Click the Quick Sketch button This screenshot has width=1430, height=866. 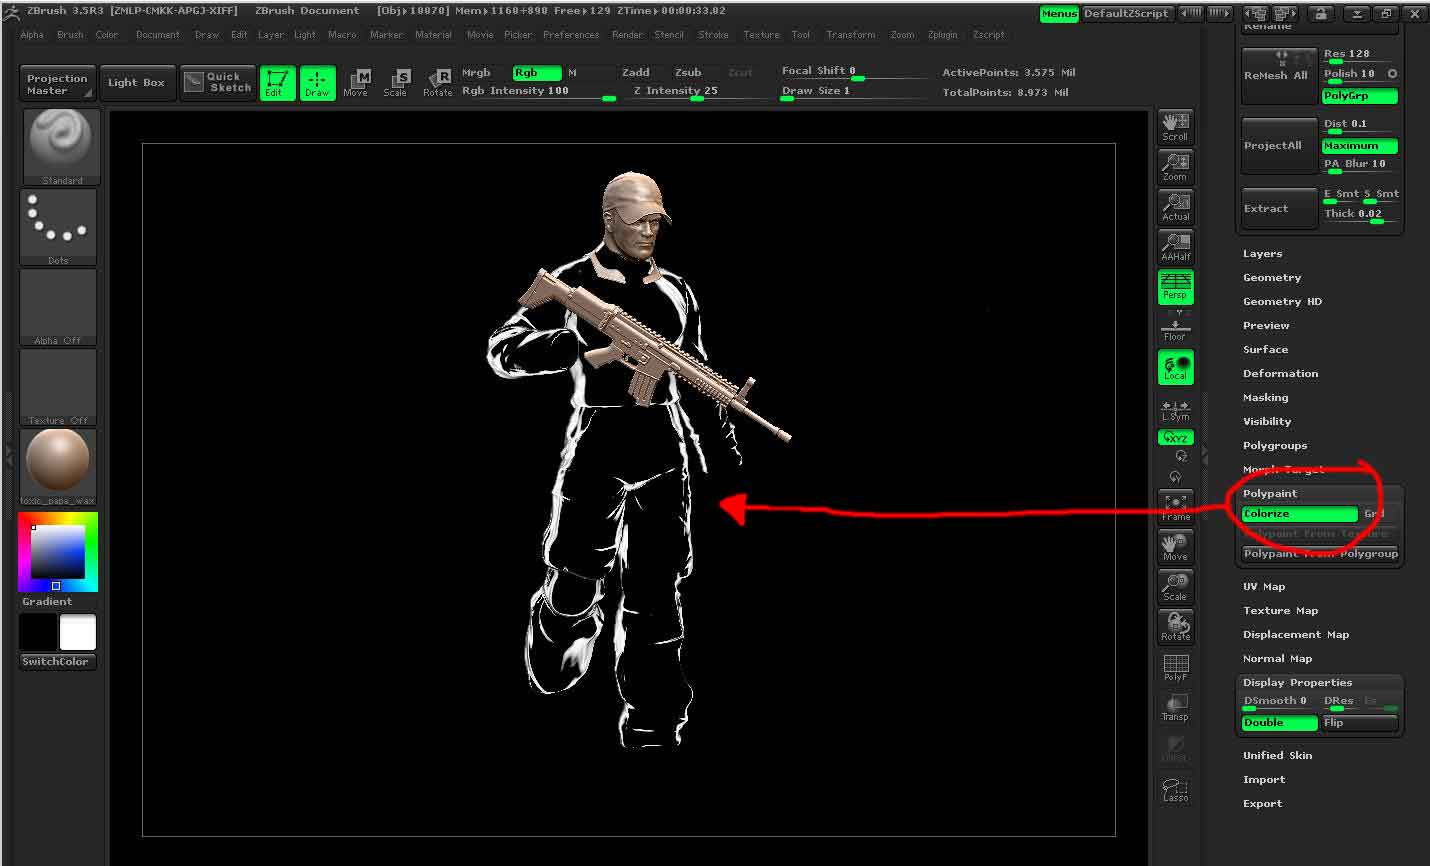pyautogui.click(x=218, y=83)
